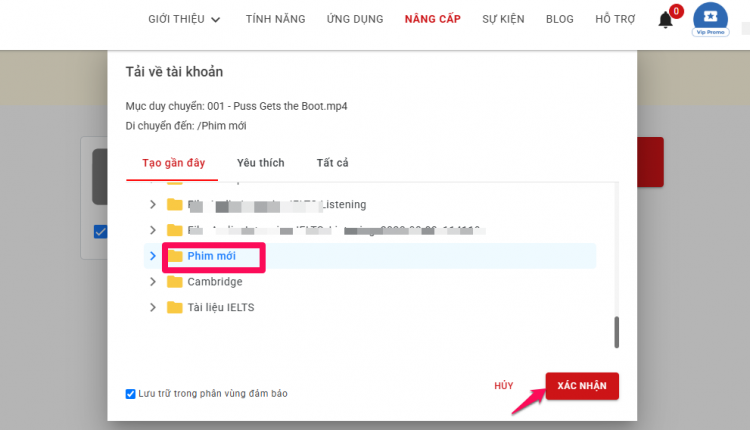Click the Cambridge folder icon
This screenshot has height=430, width=750.
(175, 281)
